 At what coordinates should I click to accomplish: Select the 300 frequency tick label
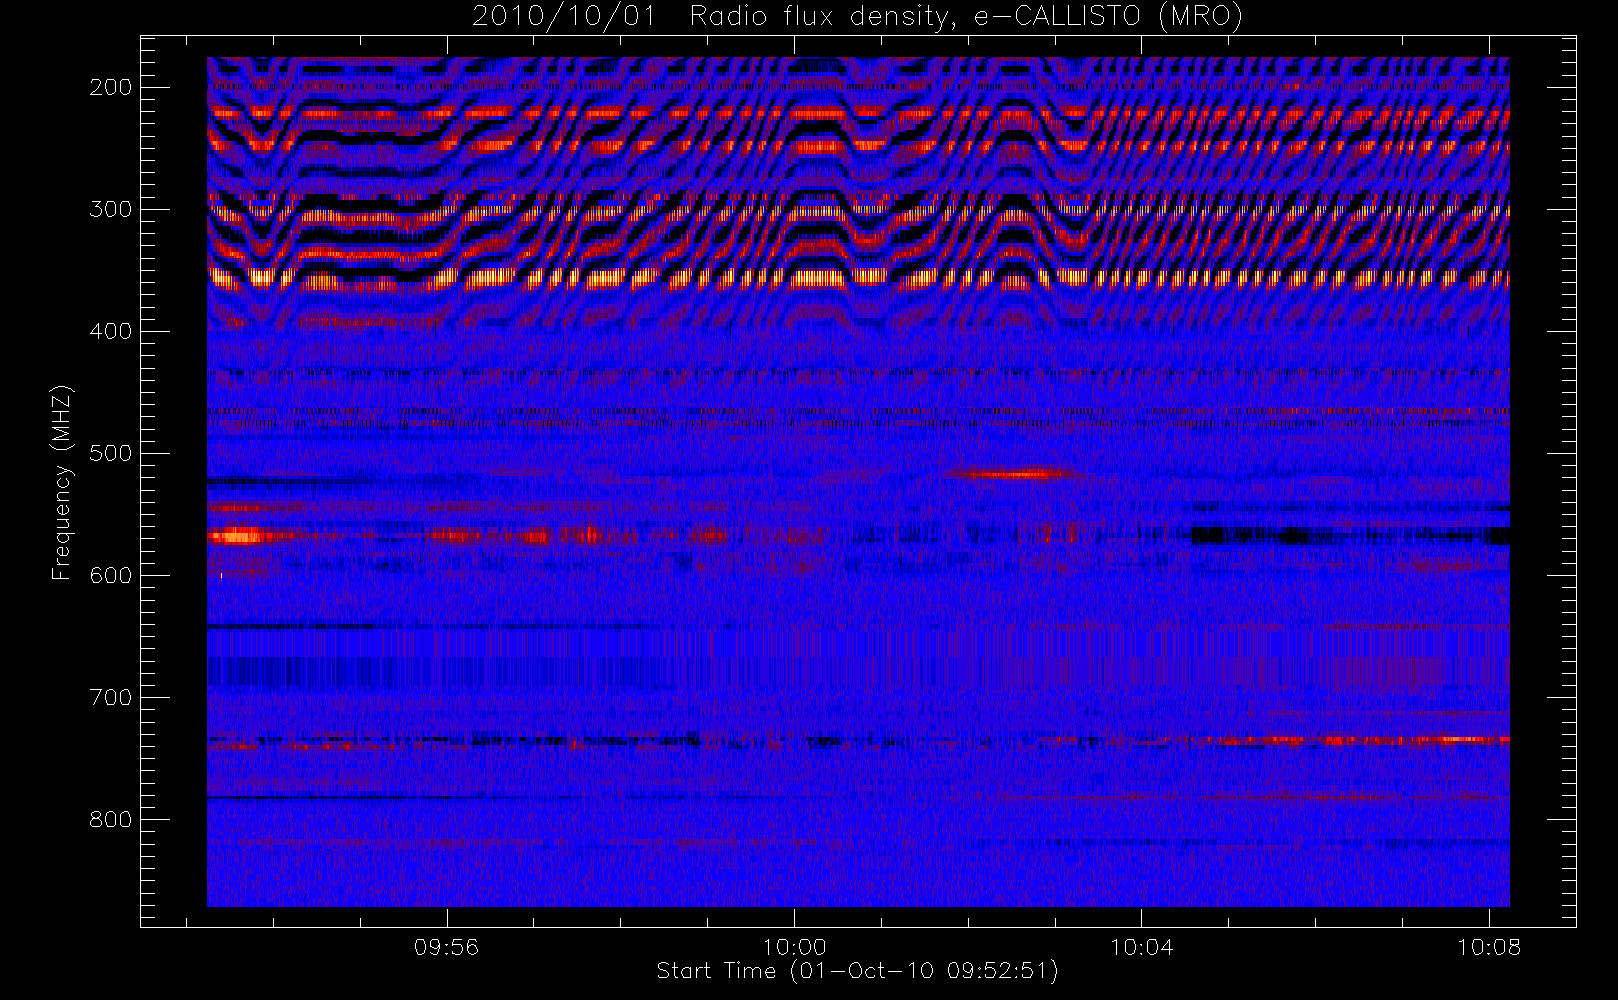click(111, 210)
